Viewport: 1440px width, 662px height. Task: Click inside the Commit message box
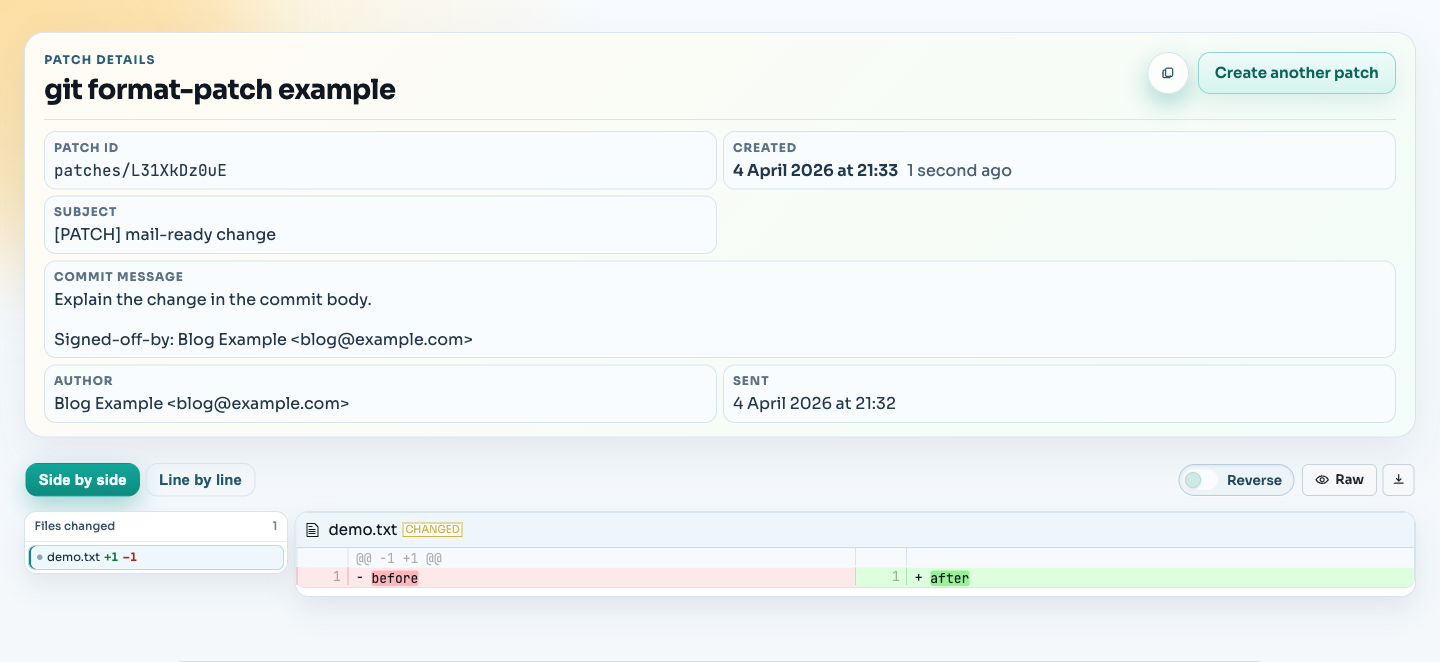(720, 309)
